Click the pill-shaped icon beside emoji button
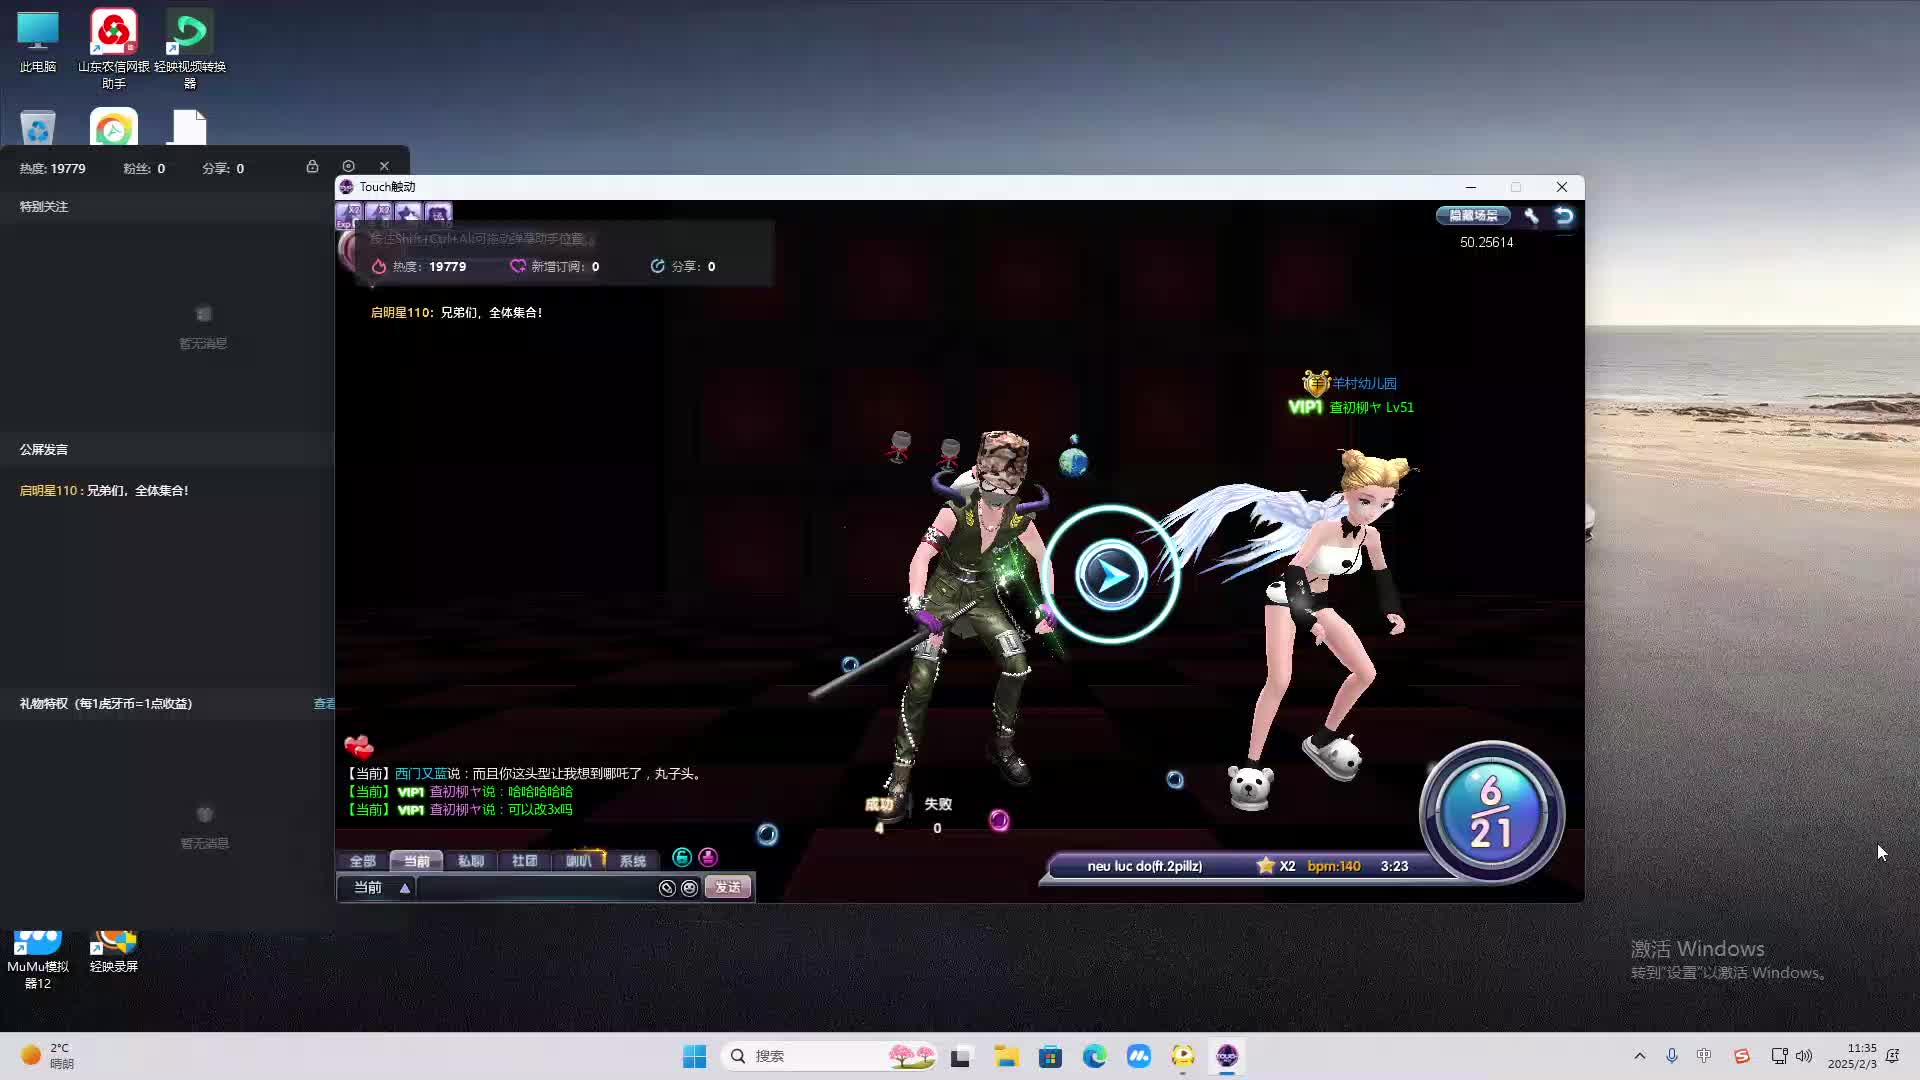1920x1080 pixels. pyautogui.click(x=667, y=888)
